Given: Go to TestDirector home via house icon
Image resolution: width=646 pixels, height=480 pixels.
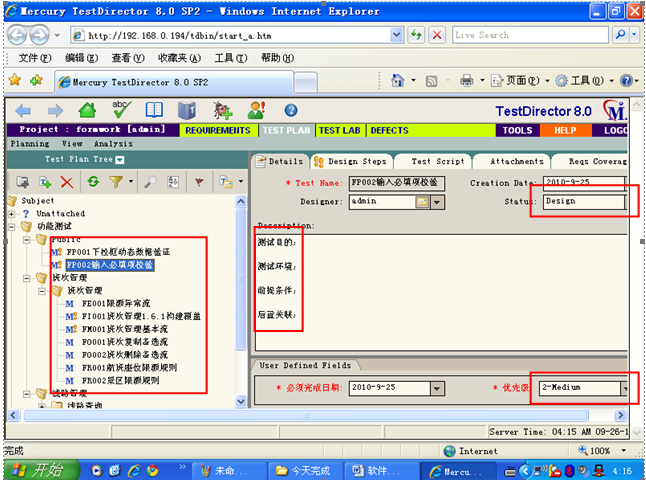Looking at the screenshot, I should [x=87, y=110].
